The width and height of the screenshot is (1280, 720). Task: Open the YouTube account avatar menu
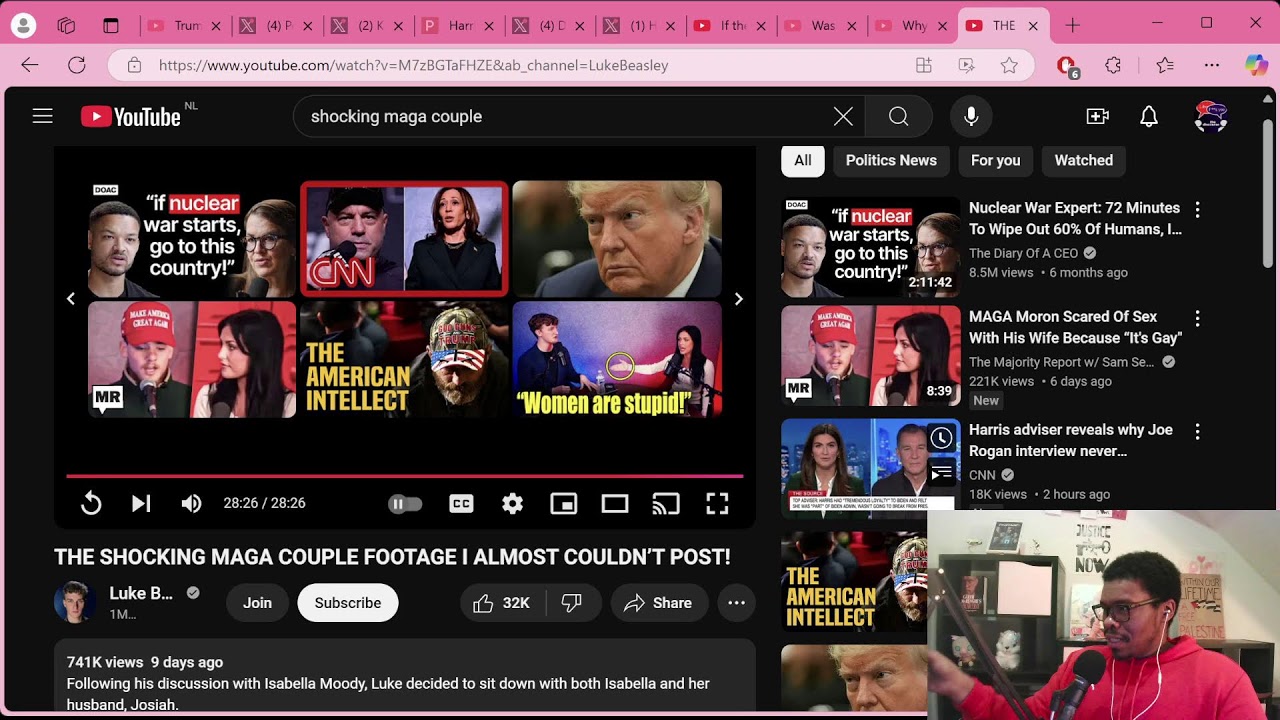[x=1211, y=117]
